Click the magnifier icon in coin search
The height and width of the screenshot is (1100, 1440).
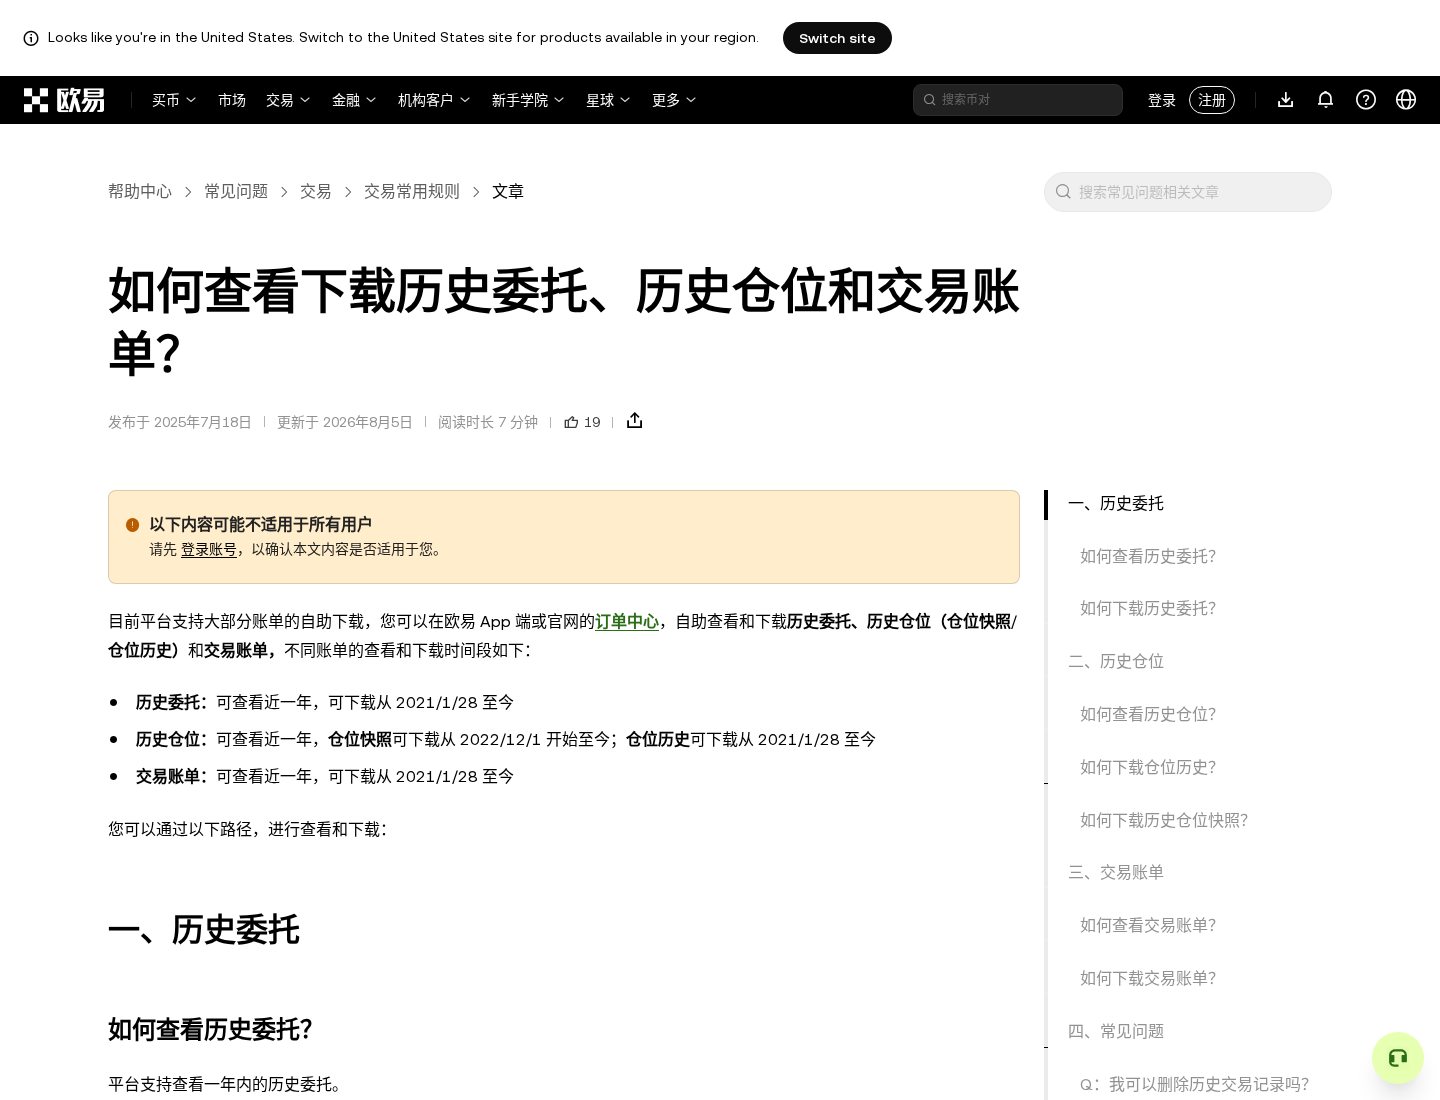929,100
